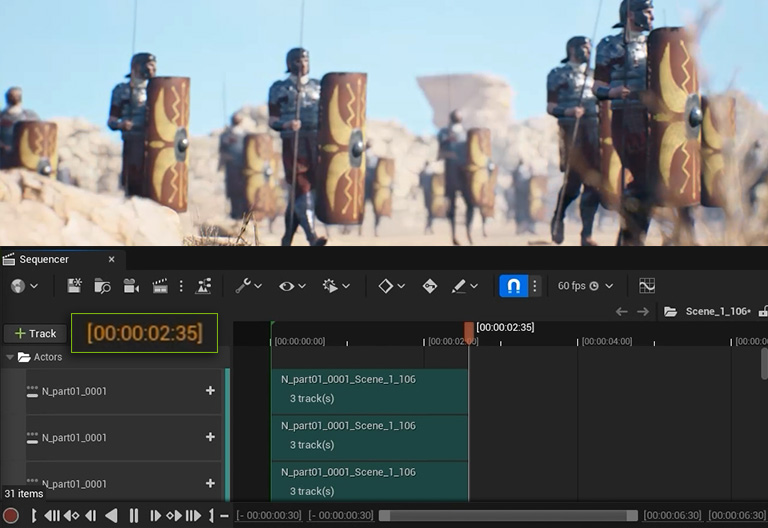Toggle the magnet snapping button

pos(513,286)
